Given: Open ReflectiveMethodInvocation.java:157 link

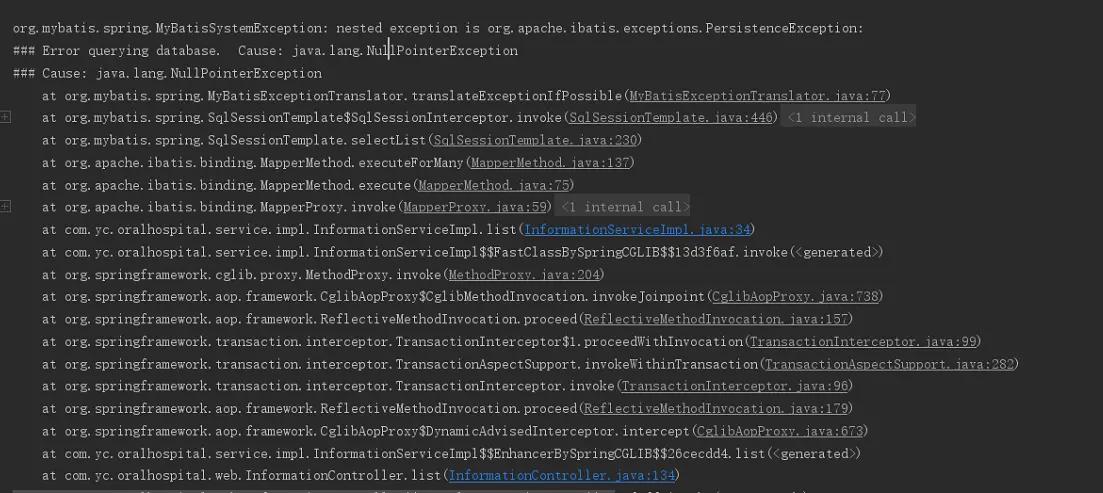Looking at the screenshot, I should pyautogui.click(x=715, y=319).
